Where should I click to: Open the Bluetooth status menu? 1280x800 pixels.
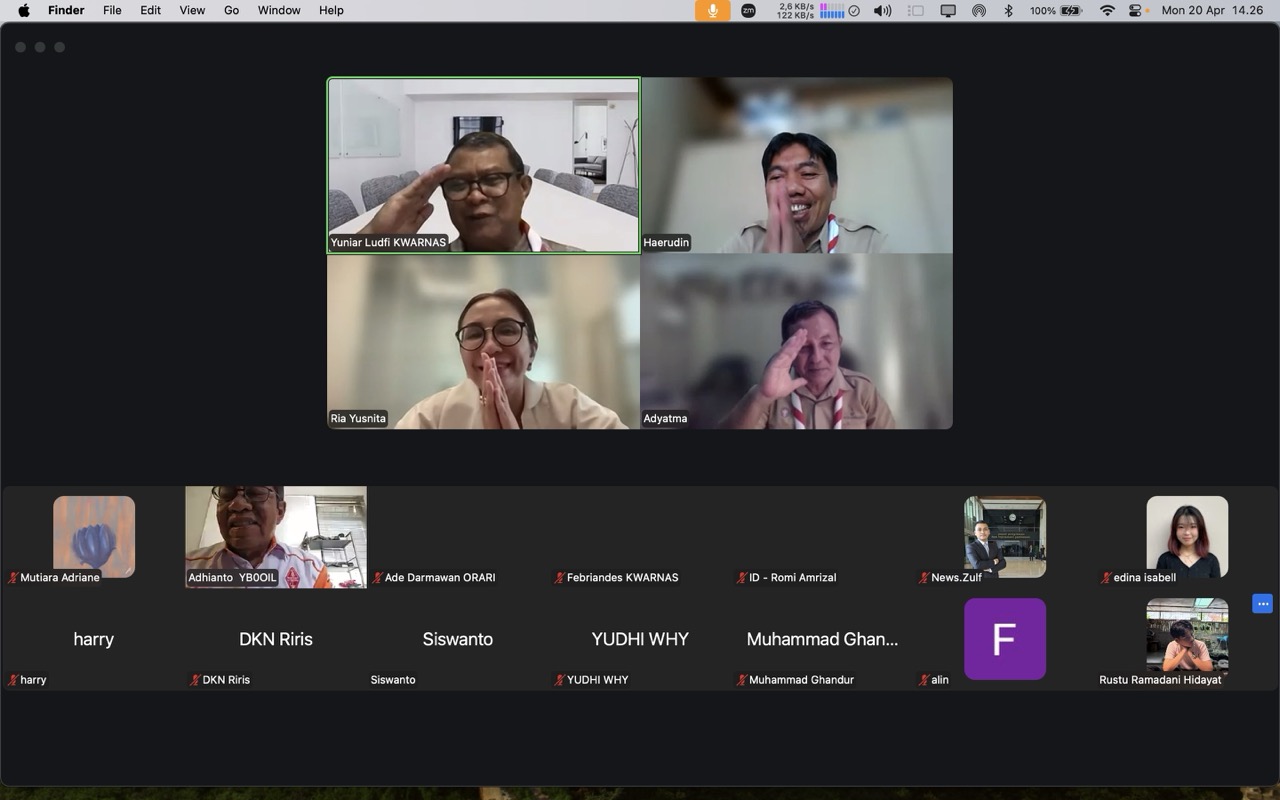(1008, 10)
